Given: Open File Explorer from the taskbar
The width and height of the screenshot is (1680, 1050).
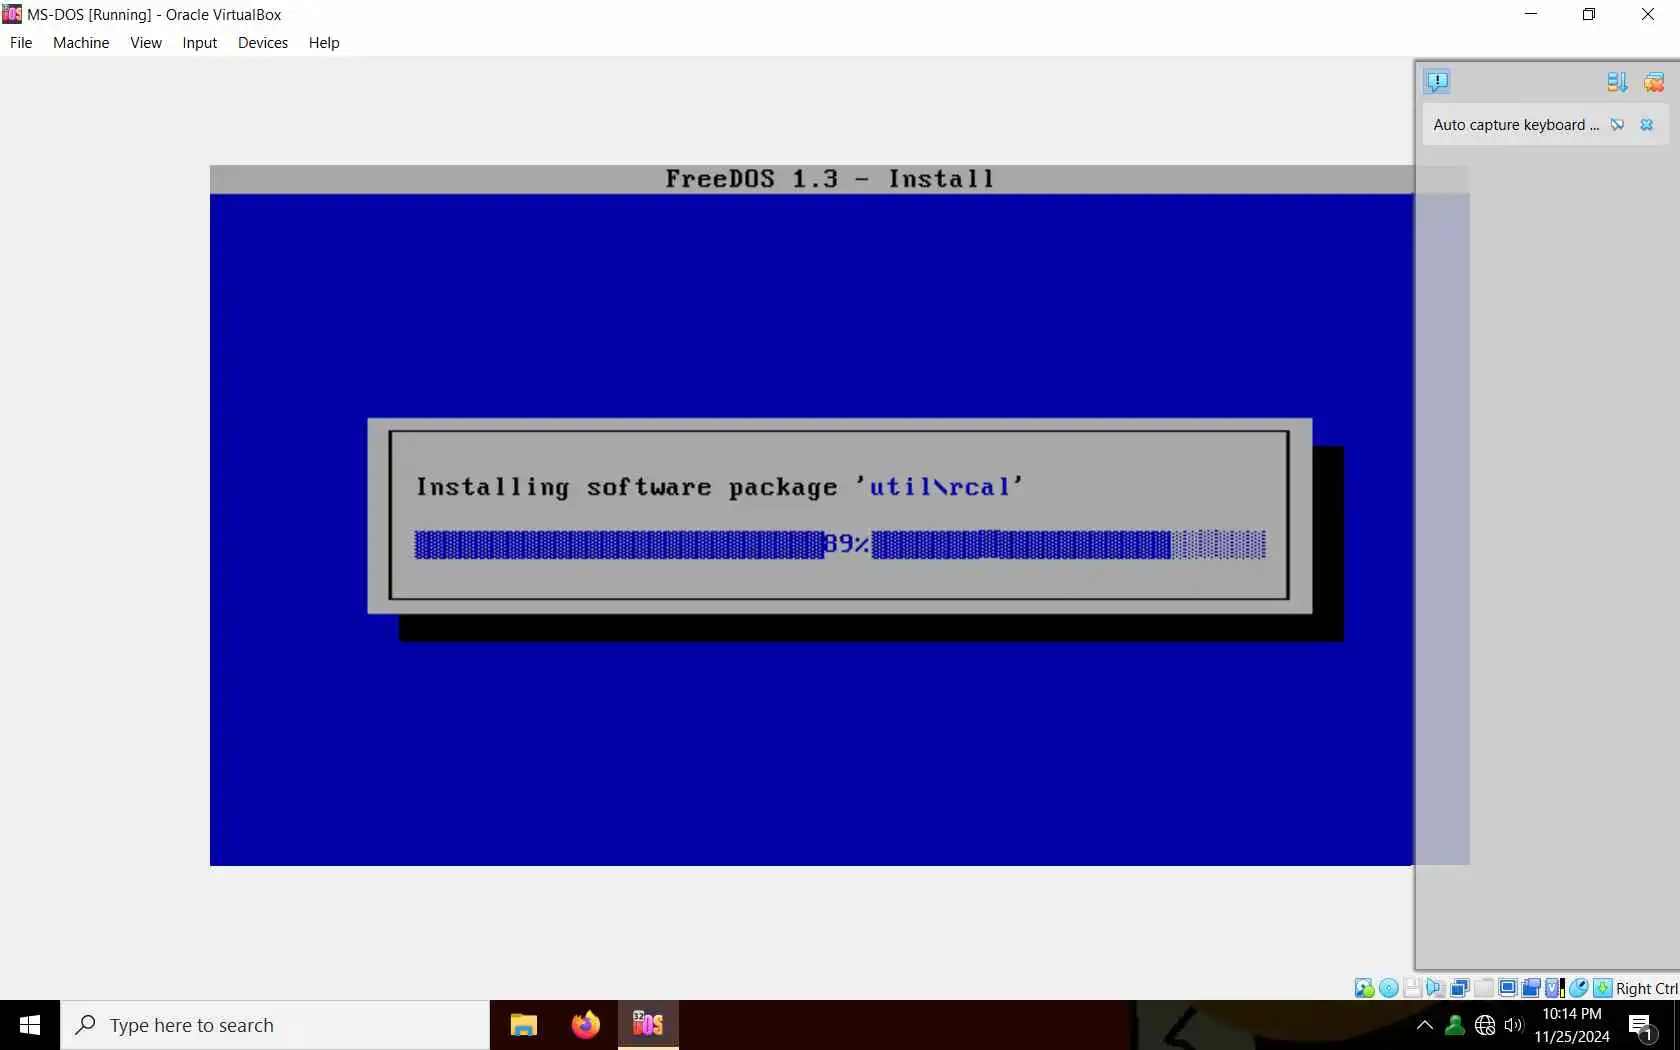Looking at the screenshot, I should pos(523,1025).
